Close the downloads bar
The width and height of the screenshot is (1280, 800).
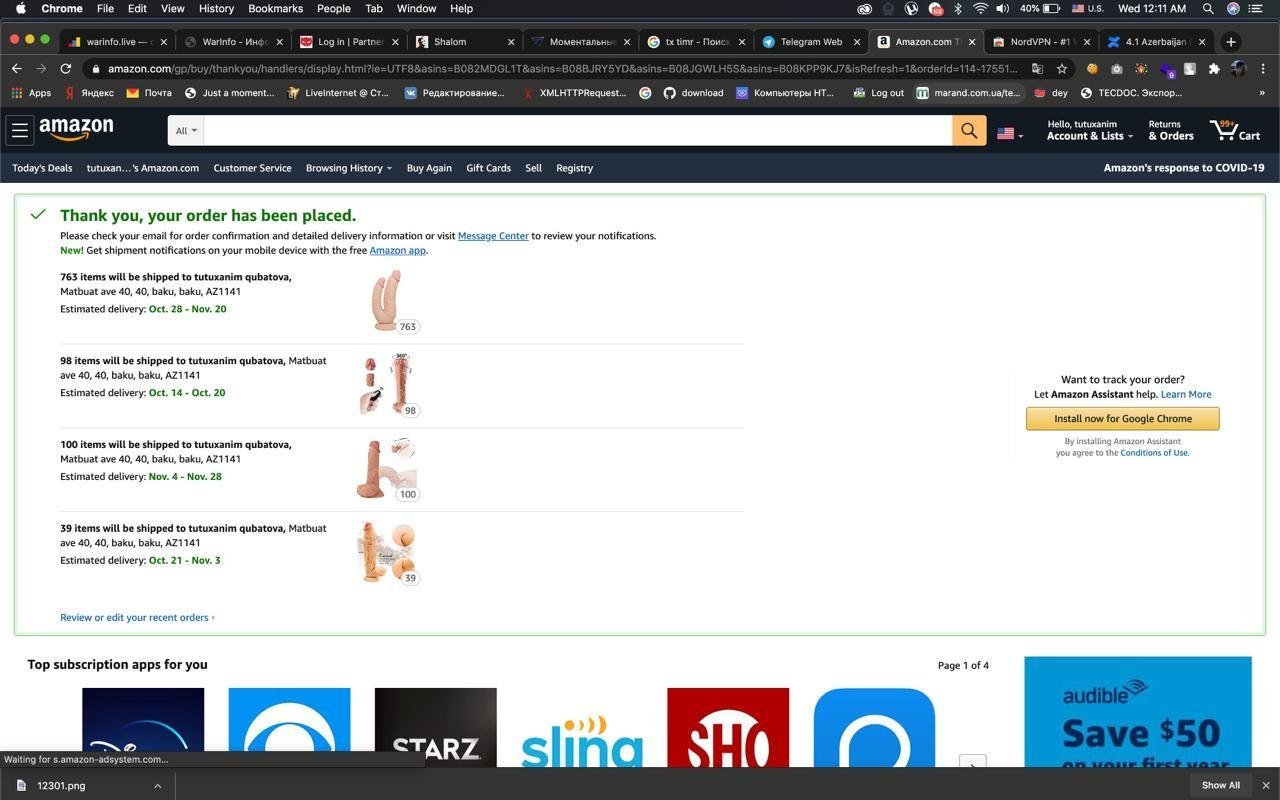[1266, 785]
